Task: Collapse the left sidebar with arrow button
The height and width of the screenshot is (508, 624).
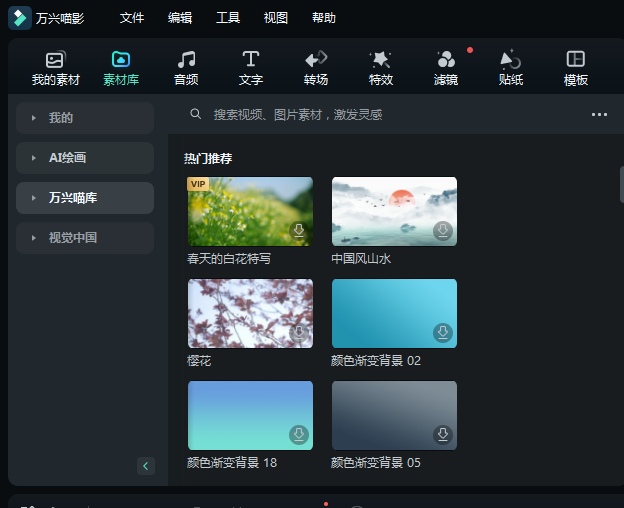Action: pos(146,465)
